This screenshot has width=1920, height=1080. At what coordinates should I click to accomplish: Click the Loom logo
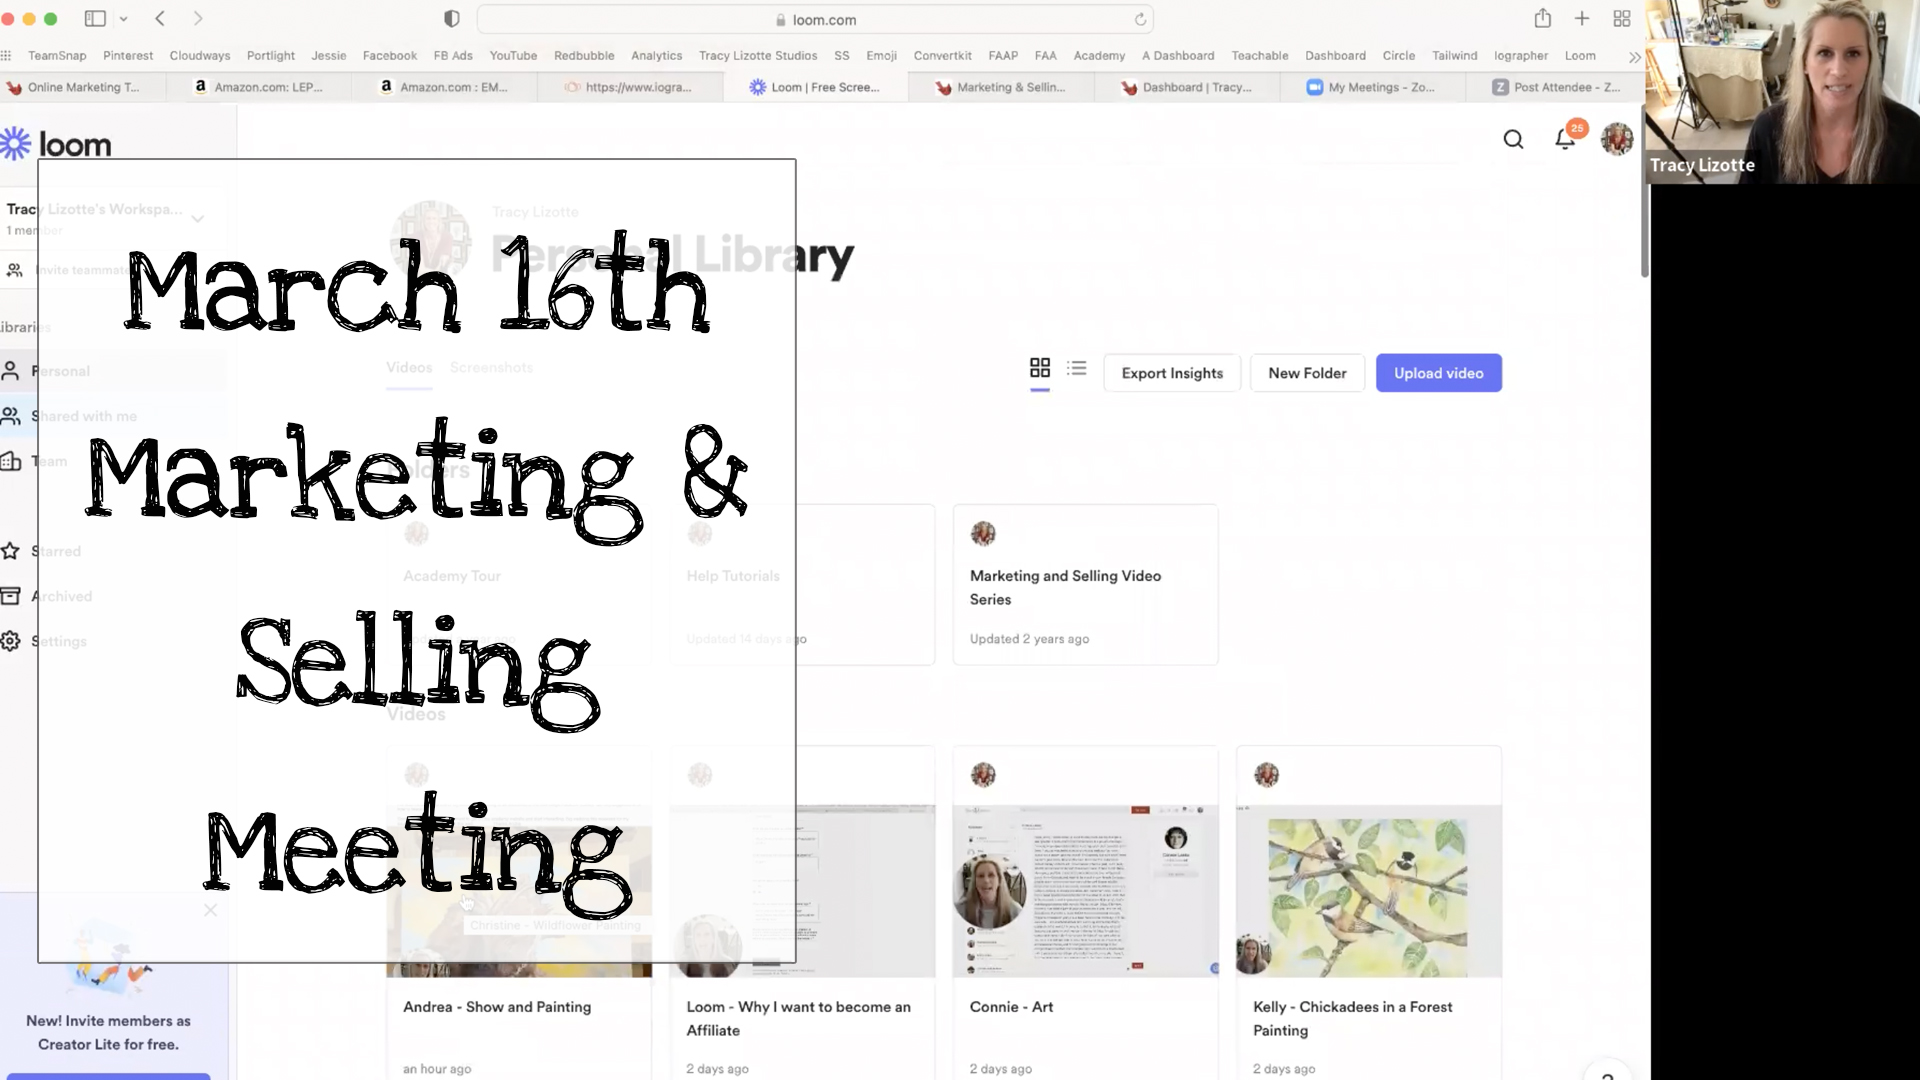coord(56,144)
